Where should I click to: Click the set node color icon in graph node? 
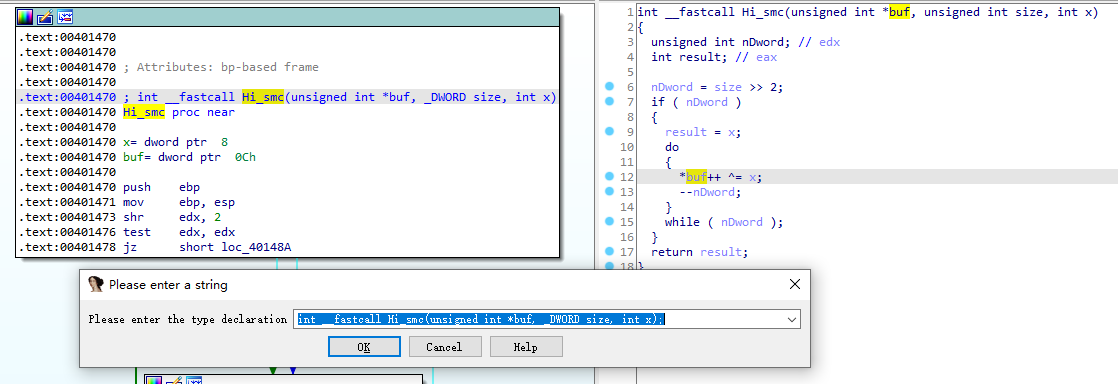(26, 17)
